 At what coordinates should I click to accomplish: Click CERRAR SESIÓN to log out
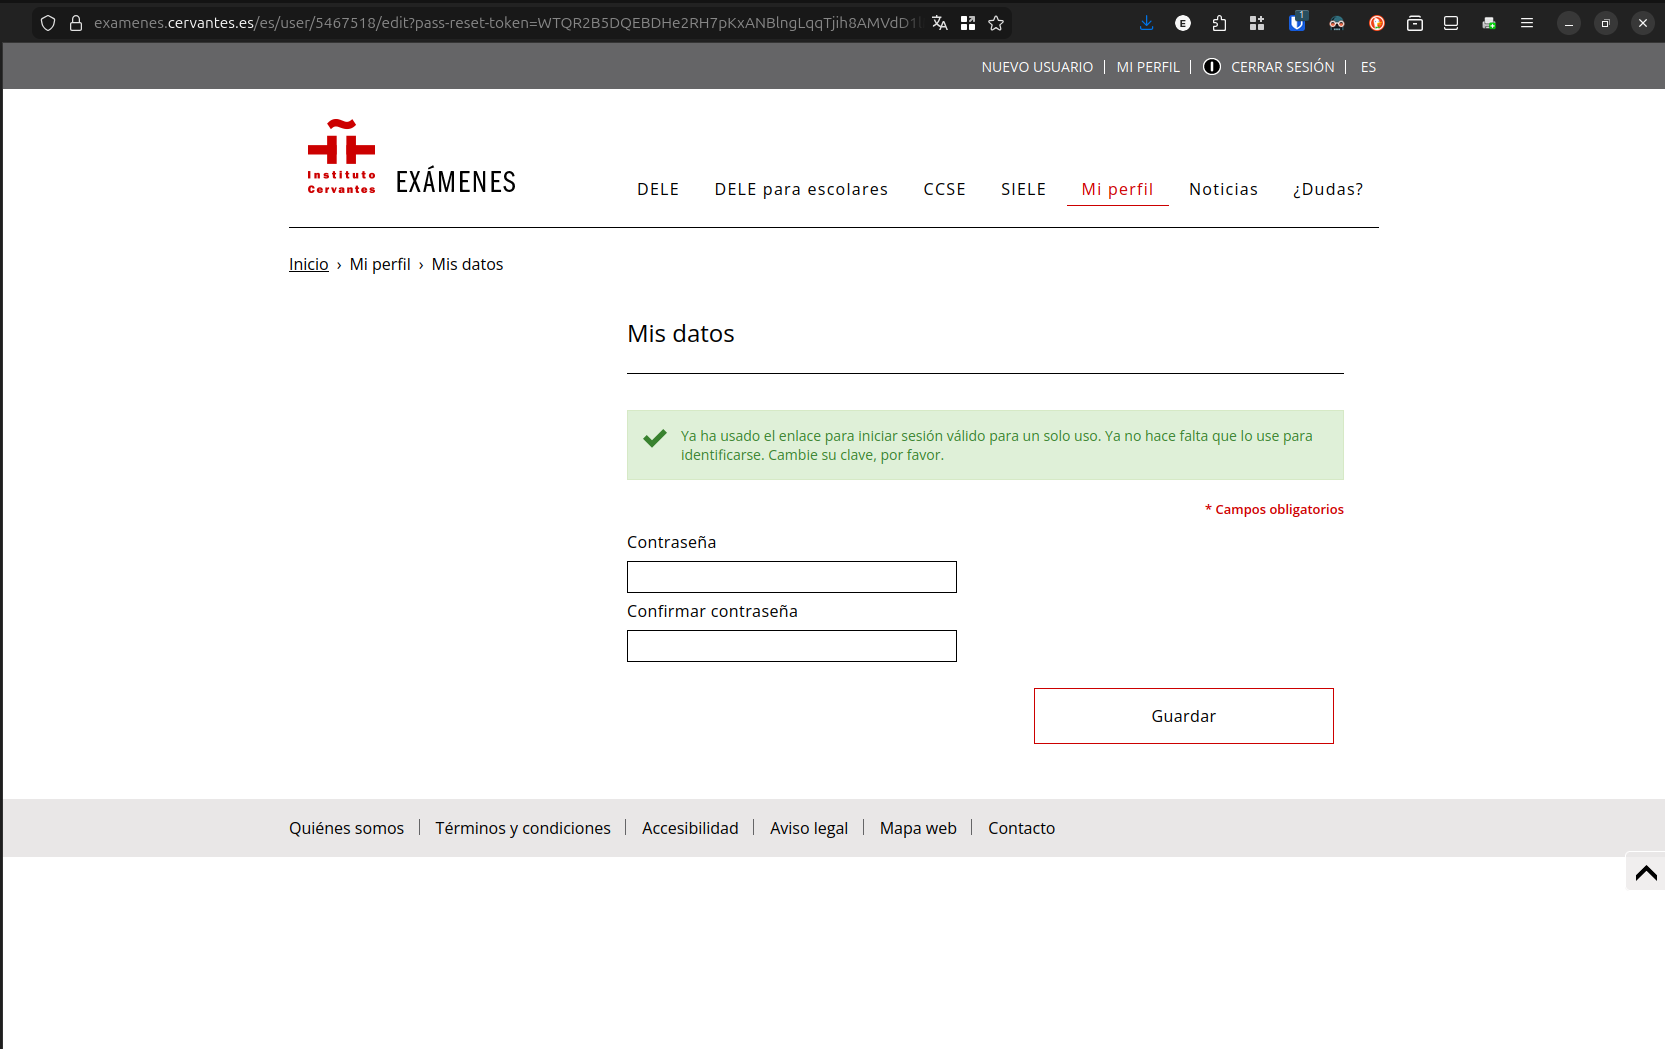point(1282,67)
